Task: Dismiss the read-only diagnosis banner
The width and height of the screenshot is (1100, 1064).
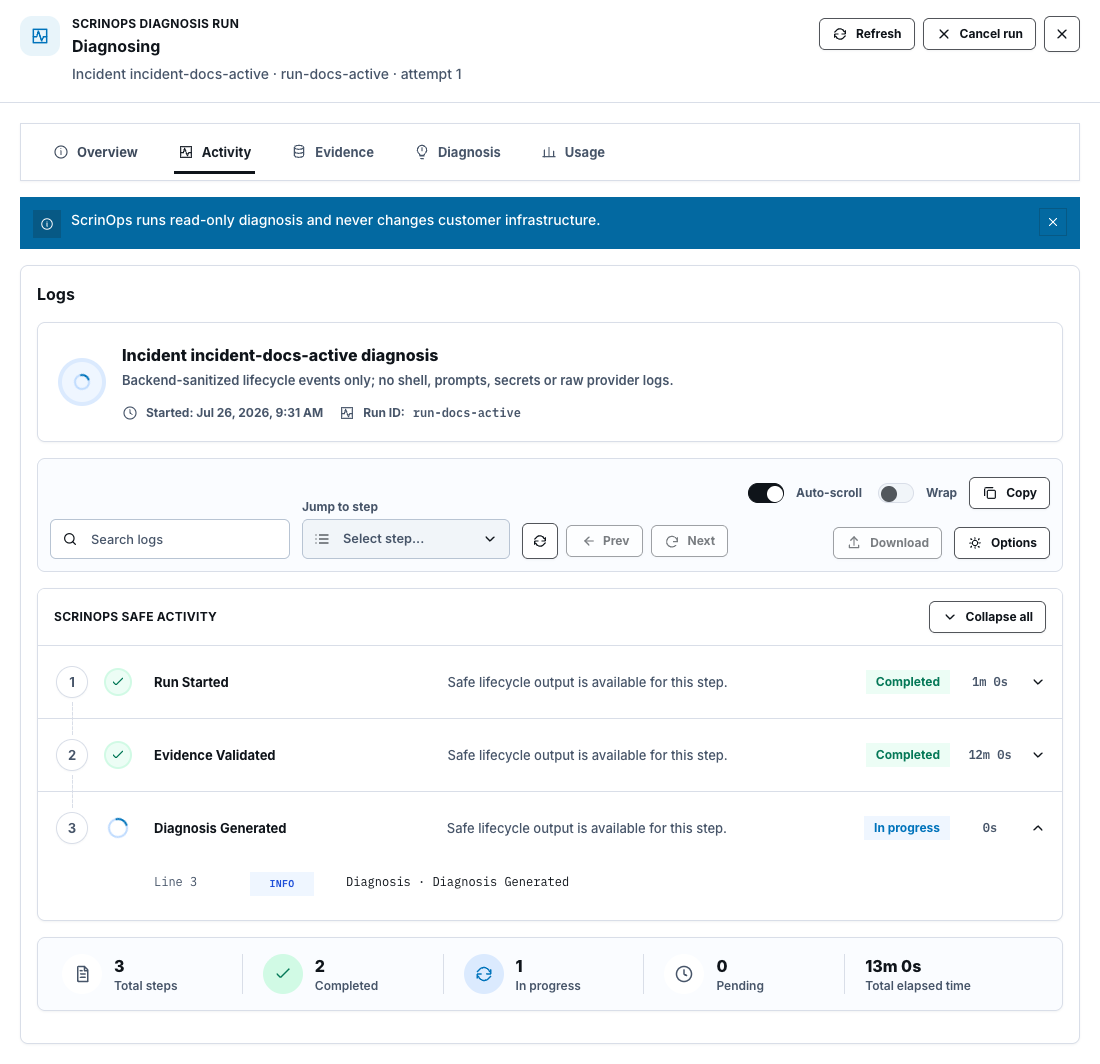Action: [x=1052, y=222]
